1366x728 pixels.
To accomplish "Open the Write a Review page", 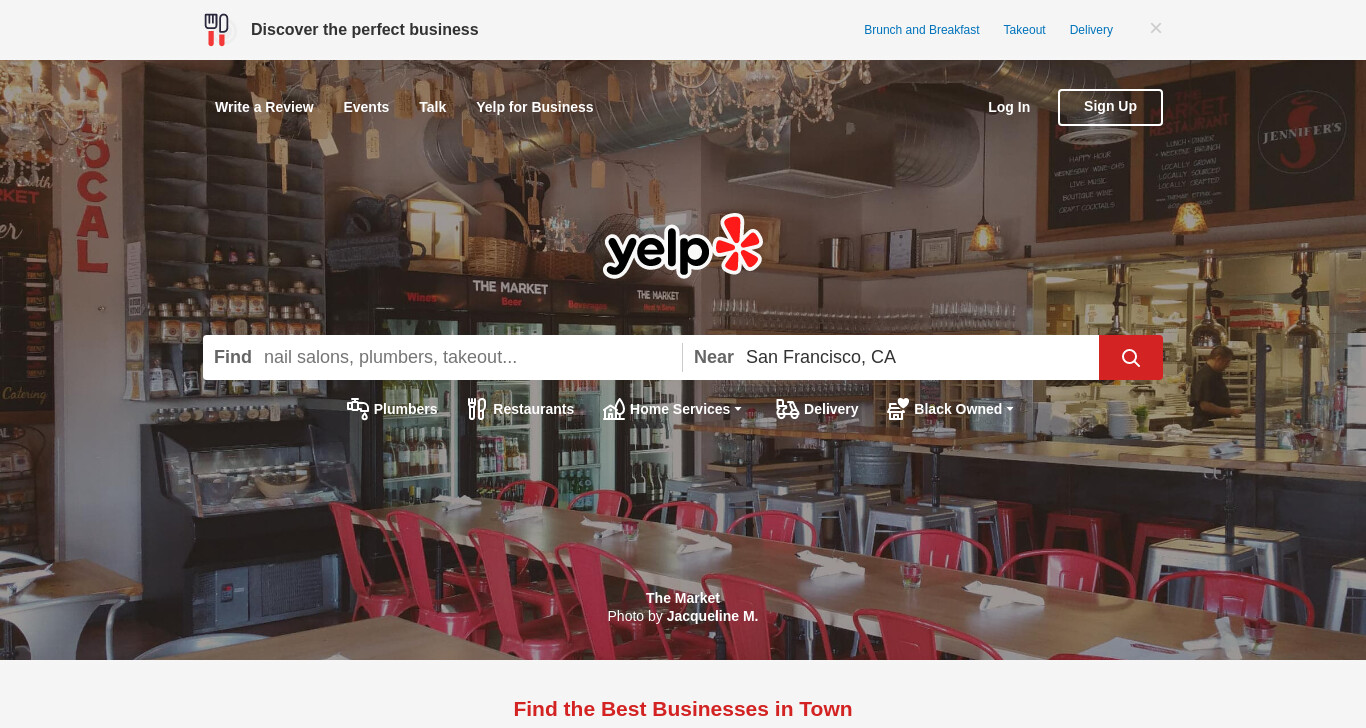I will (x=264, y=107).
